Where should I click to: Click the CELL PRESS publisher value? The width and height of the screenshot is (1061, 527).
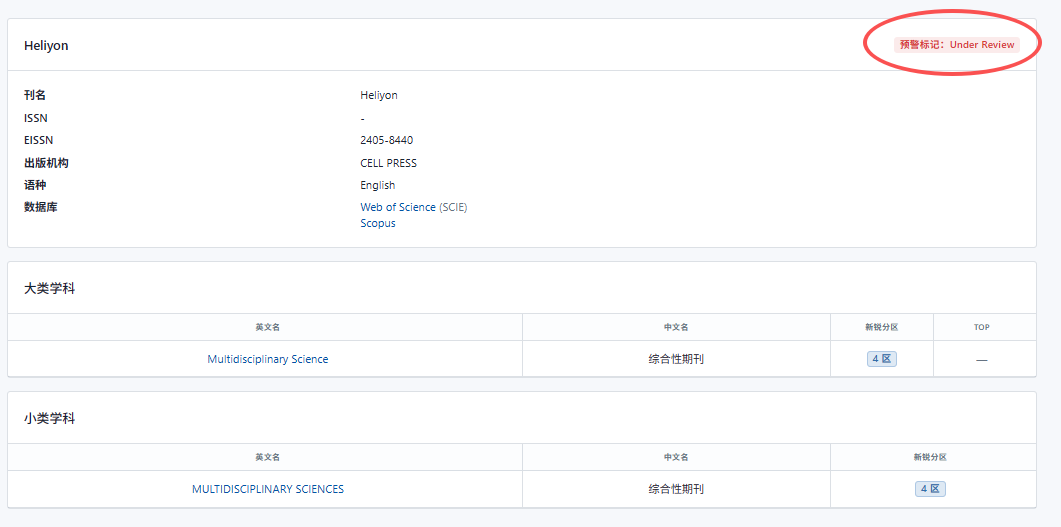(x=388, y=163)
